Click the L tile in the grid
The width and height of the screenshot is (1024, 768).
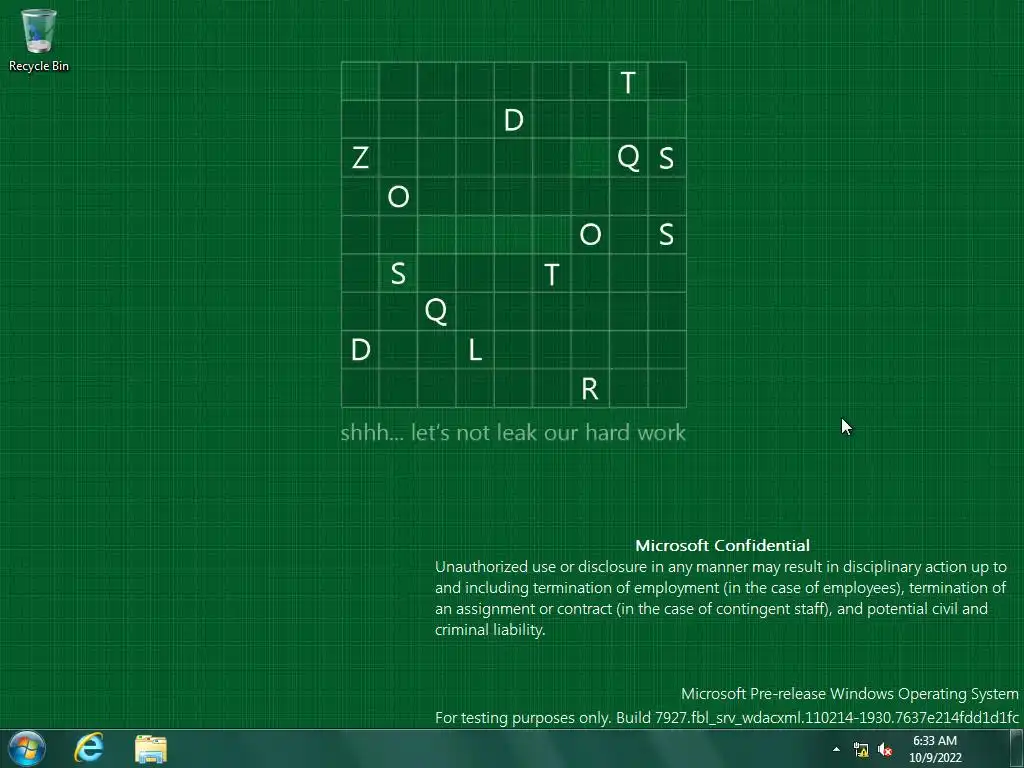(x=475, y=350)
